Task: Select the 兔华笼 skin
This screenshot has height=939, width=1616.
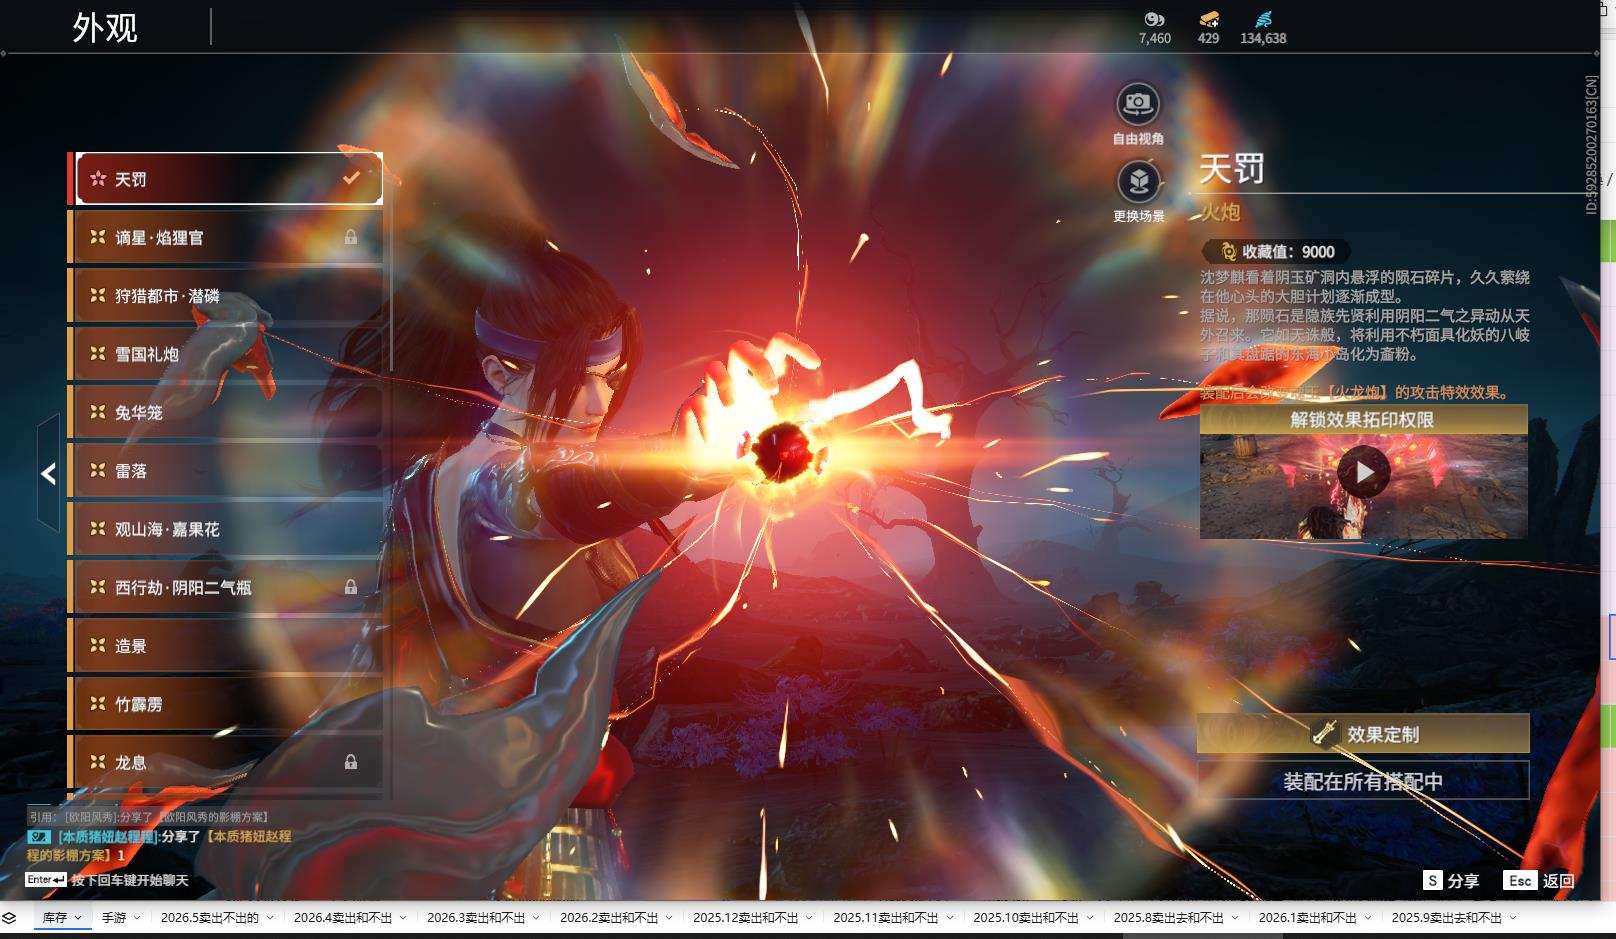Action: click(x=226, y=412)
